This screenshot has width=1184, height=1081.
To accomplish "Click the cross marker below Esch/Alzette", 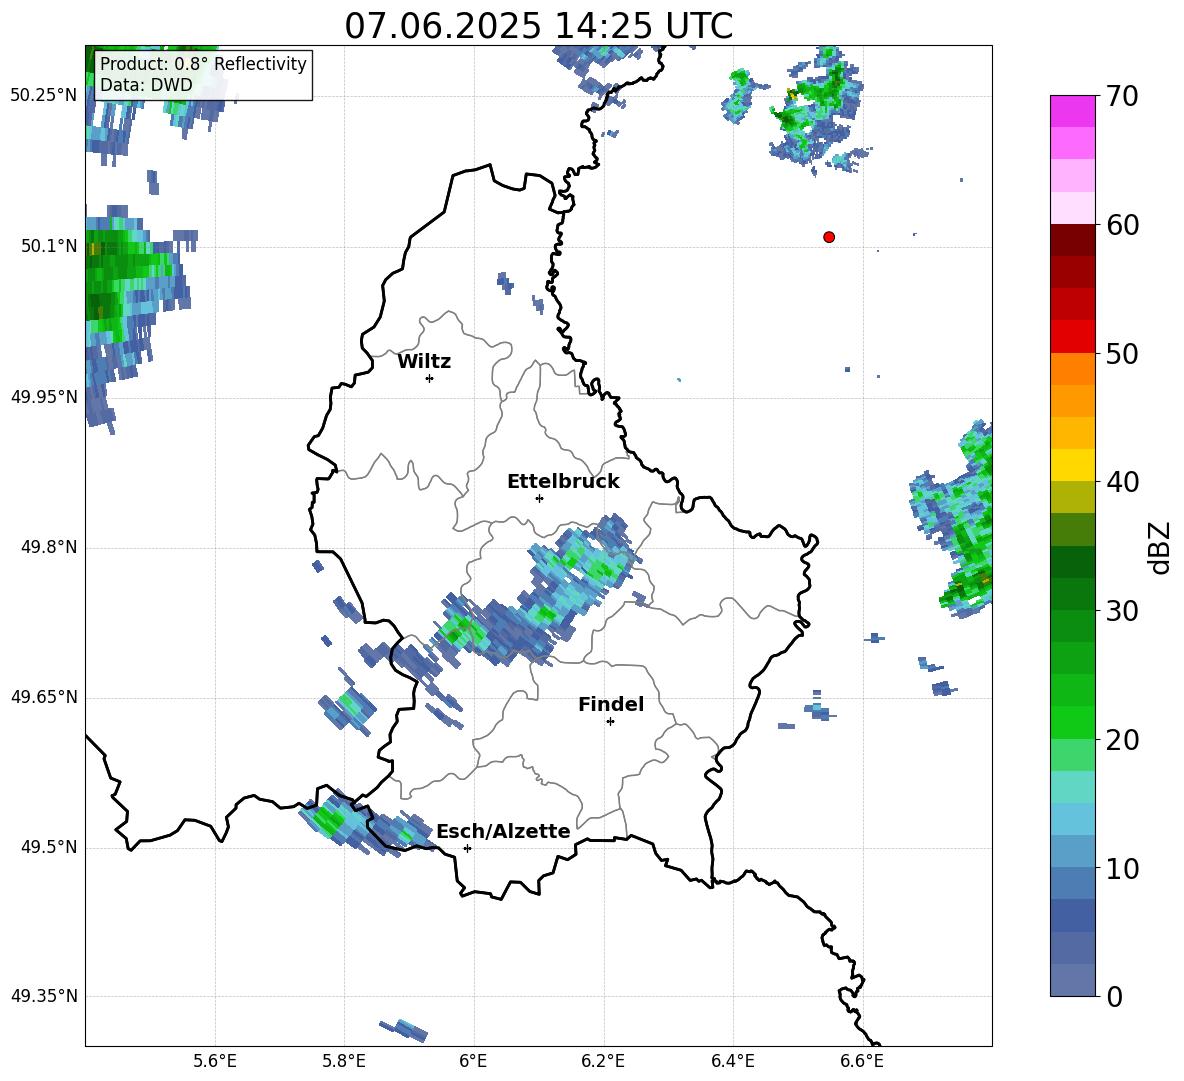I will (x=467, y=848).
